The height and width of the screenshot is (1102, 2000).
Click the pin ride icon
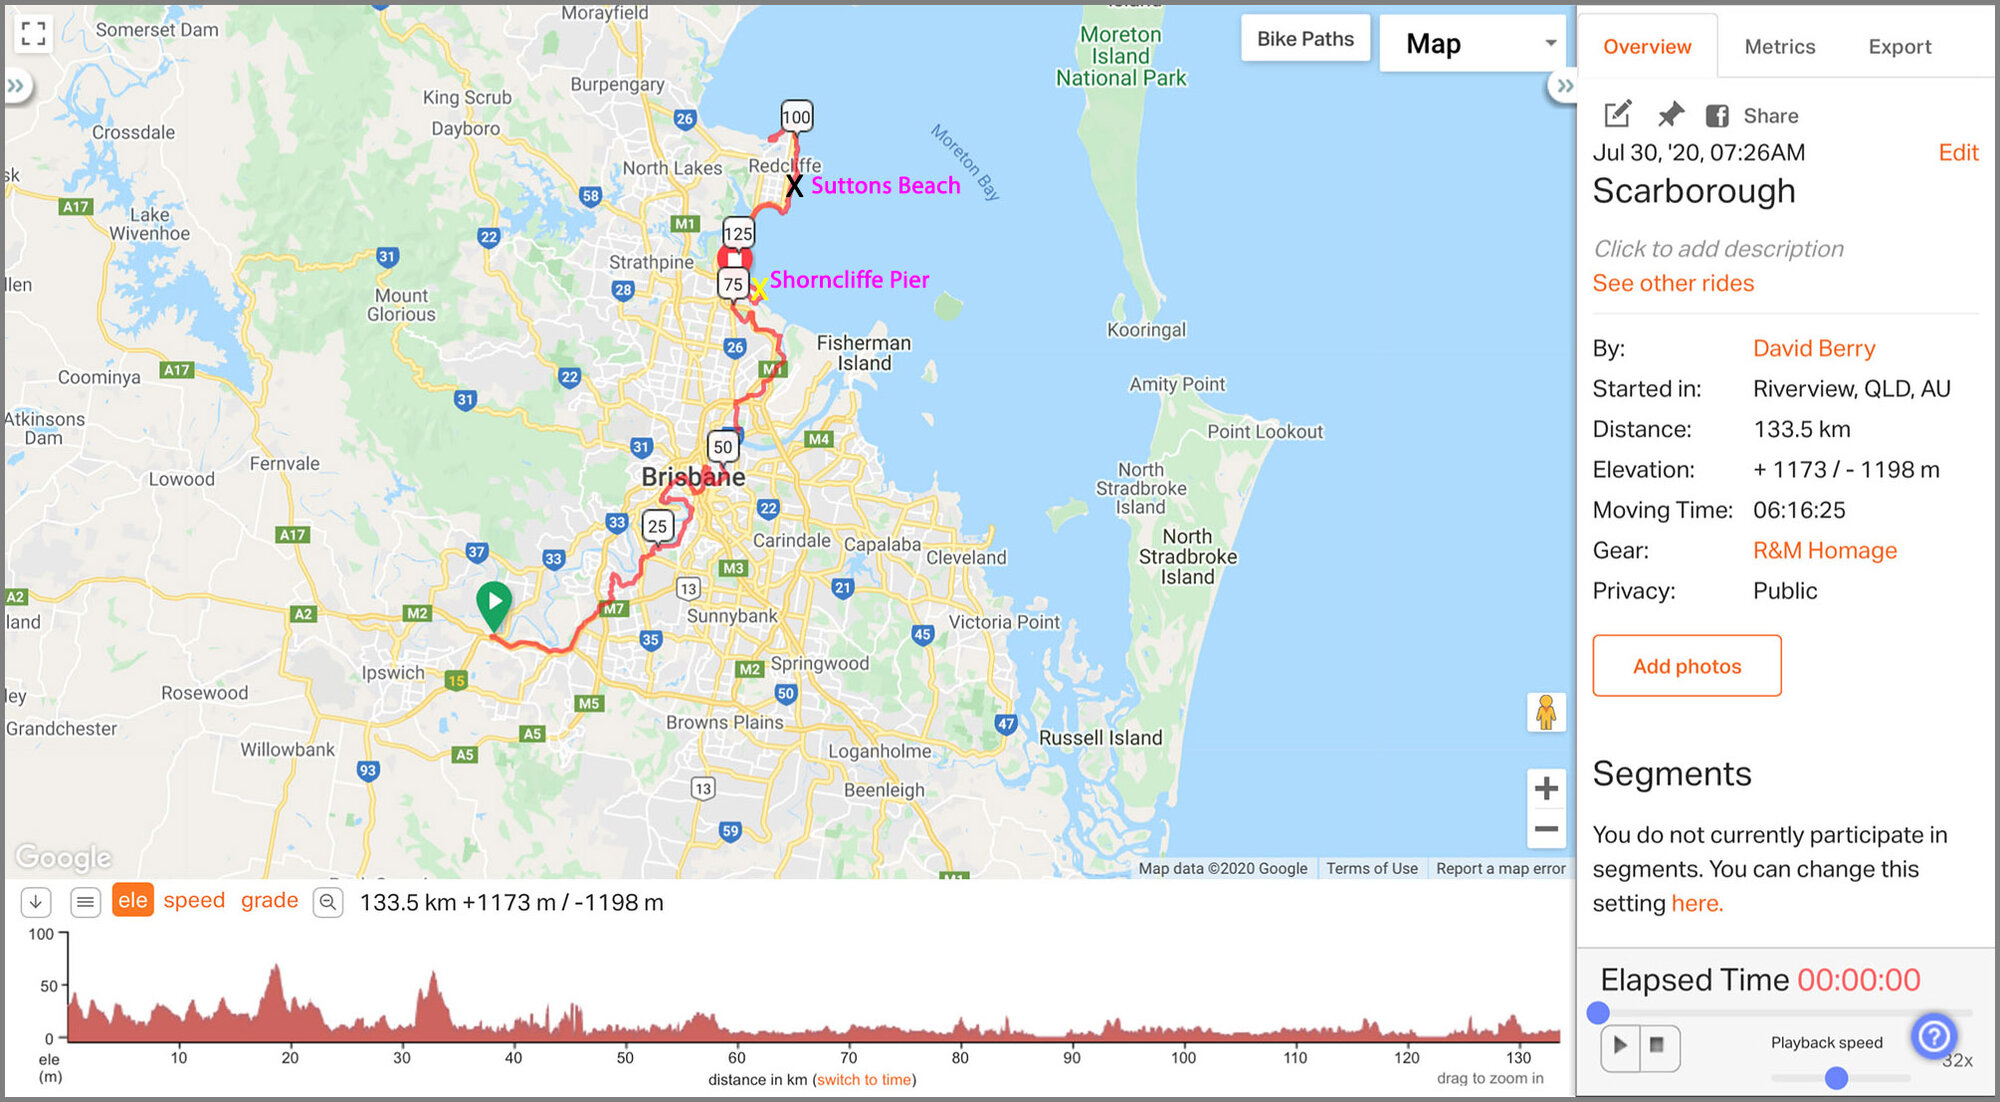1670,115
